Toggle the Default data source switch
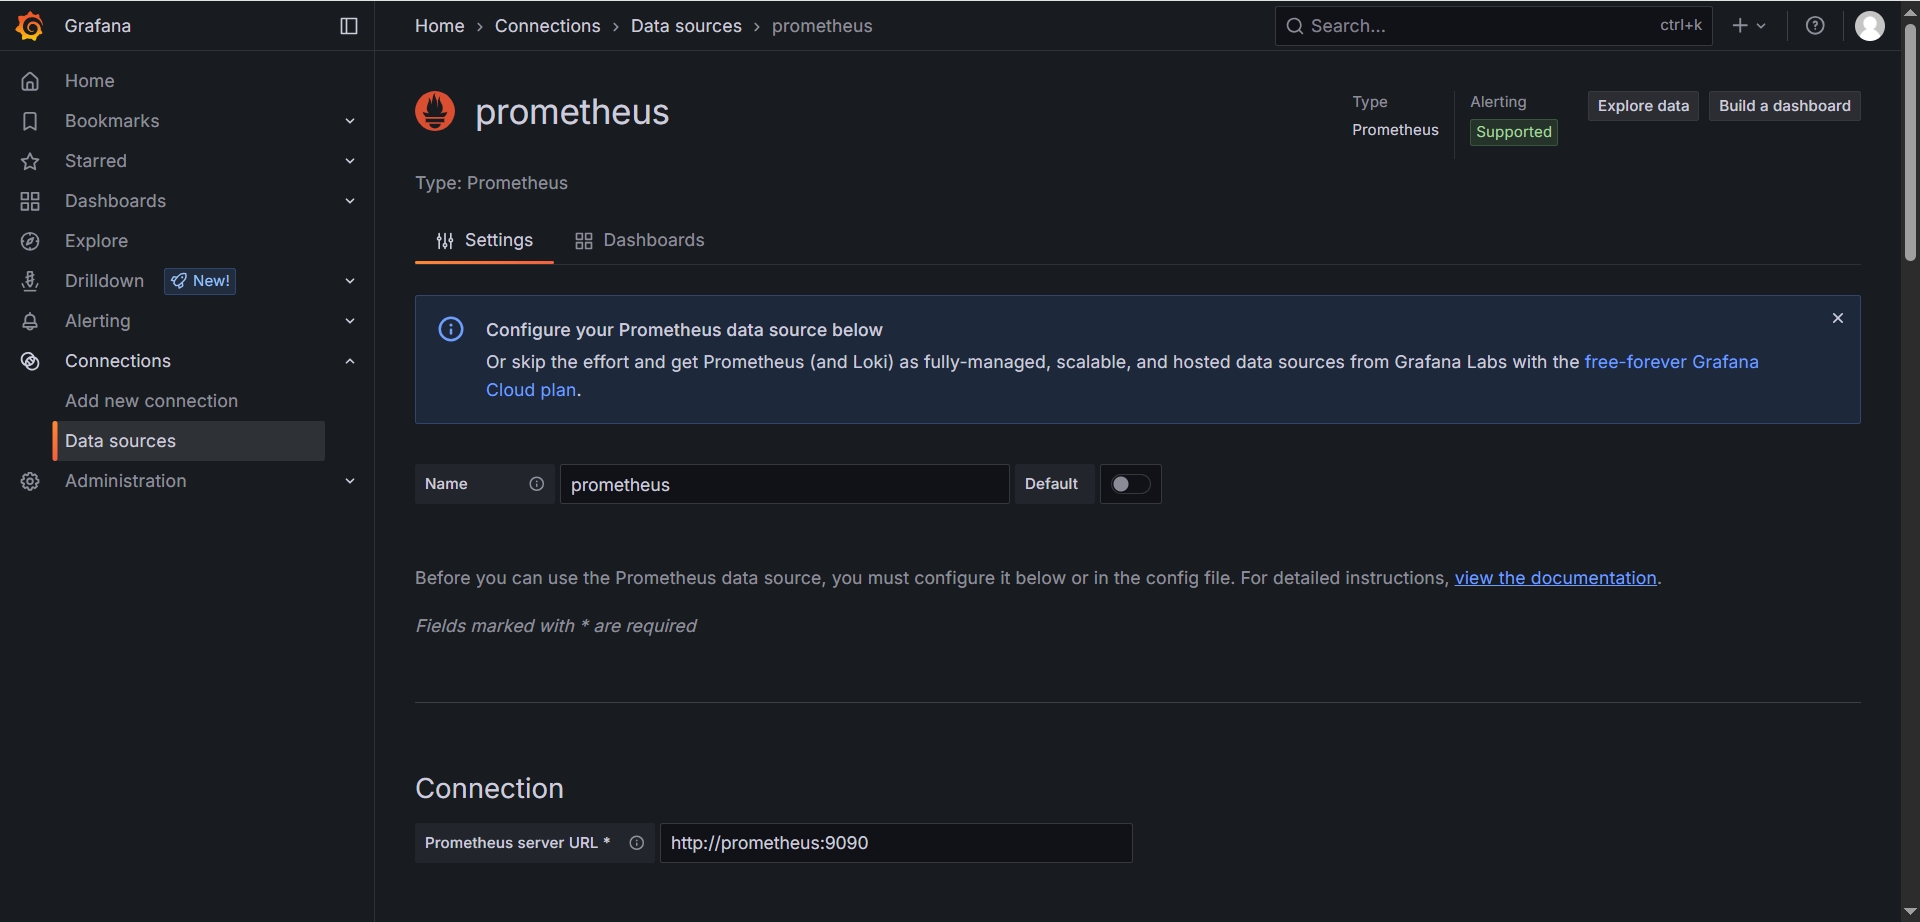Image resolution: width=1920 pixels, height=922 pixels. (x=1130, y=484)
